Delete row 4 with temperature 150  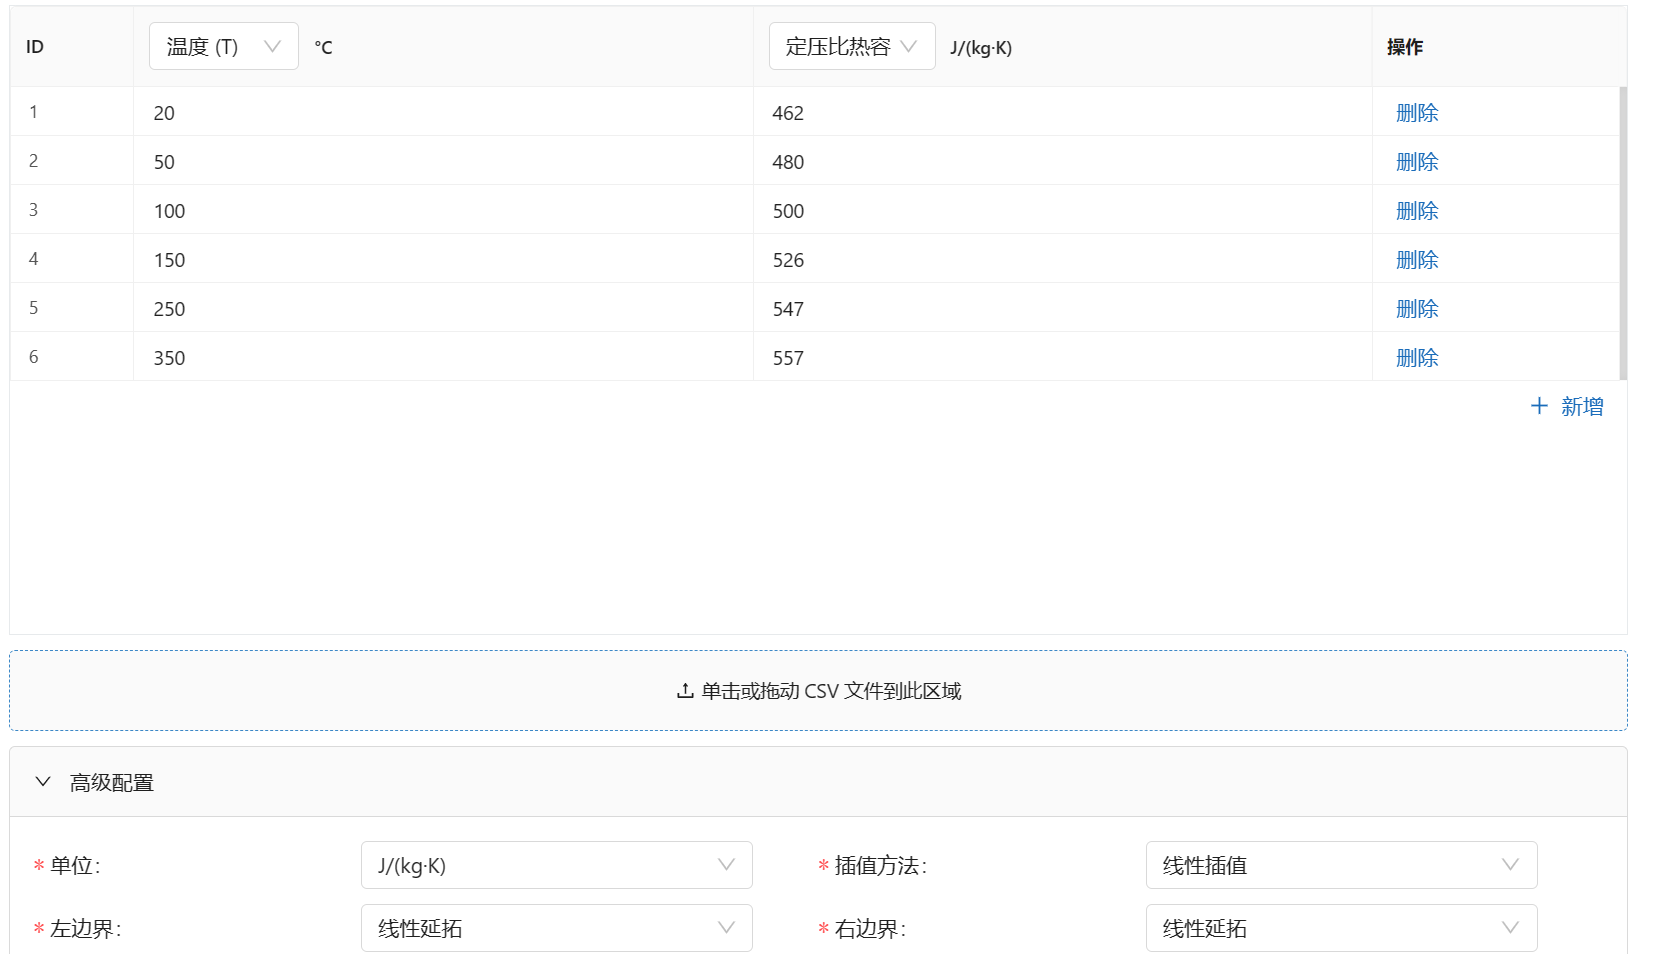(1417, 260)
